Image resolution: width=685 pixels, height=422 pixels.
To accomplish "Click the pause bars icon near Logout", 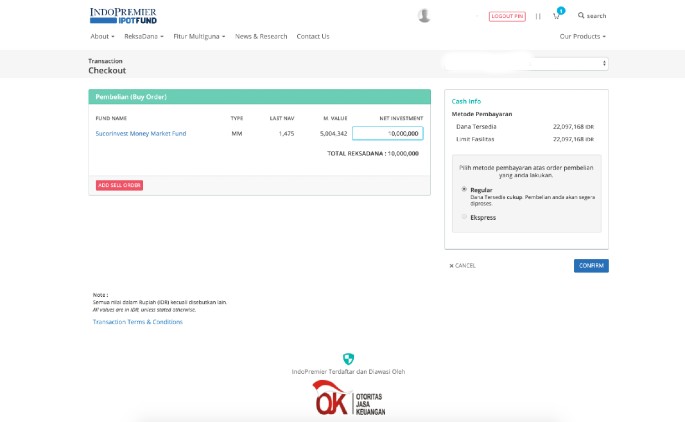I will click(538, 16).
